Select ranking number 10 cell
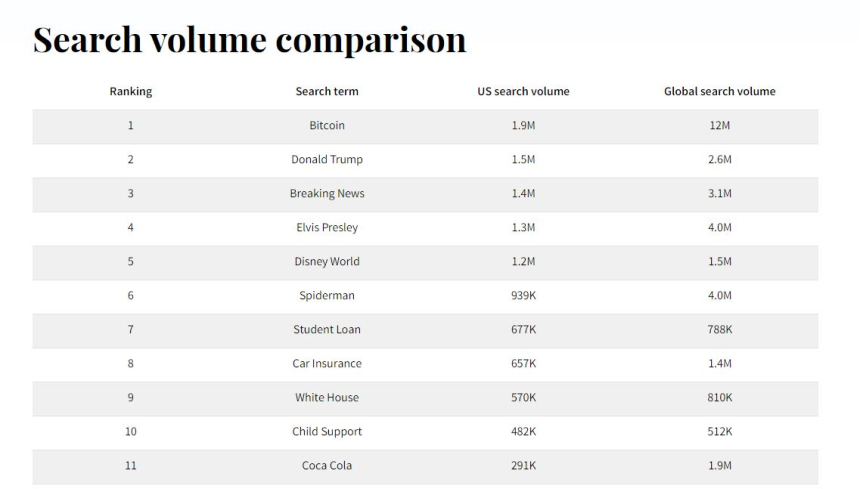 coord(131,432)
